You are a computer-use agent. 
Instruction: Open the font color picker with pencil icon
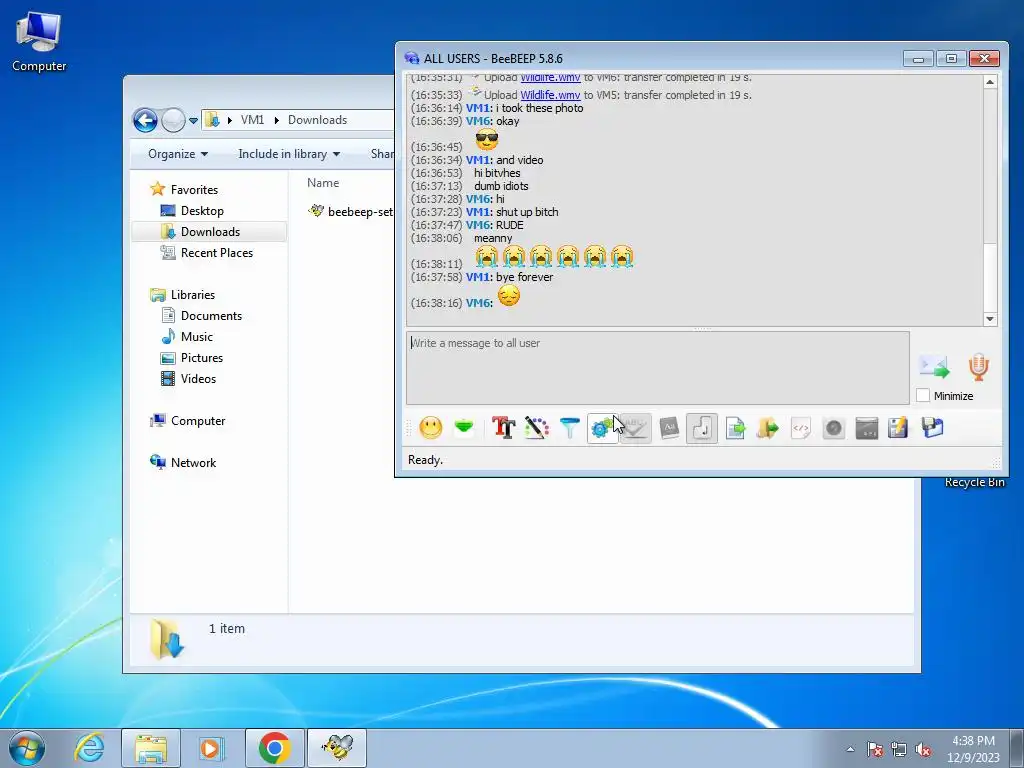(536, 428)
